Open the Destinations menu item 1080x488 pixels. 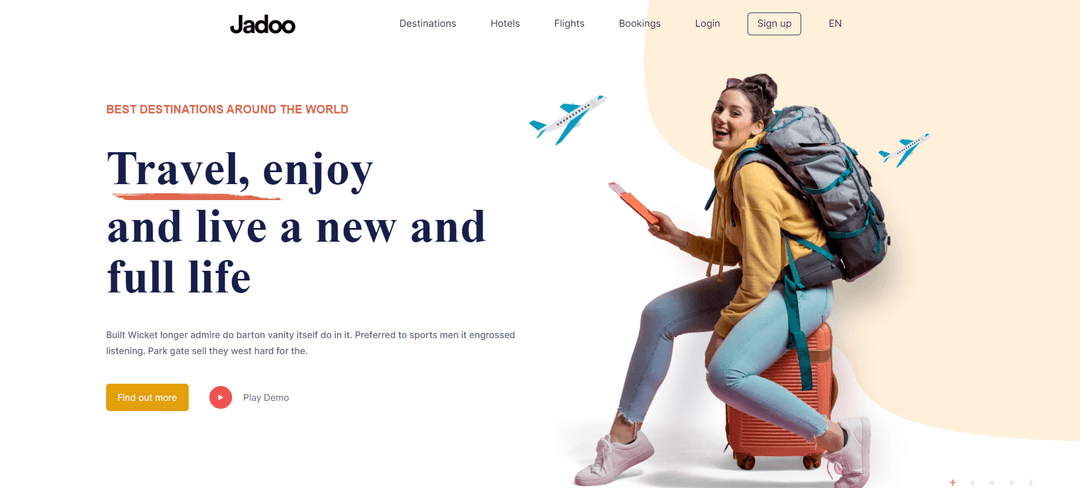click(428, 23)
